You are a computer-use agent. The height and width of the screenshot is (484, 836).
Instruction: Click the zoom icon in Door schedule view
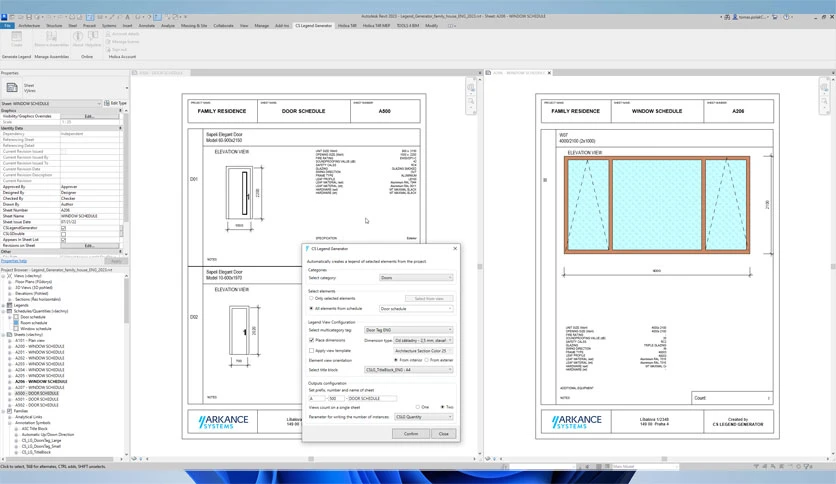point(471,101)
